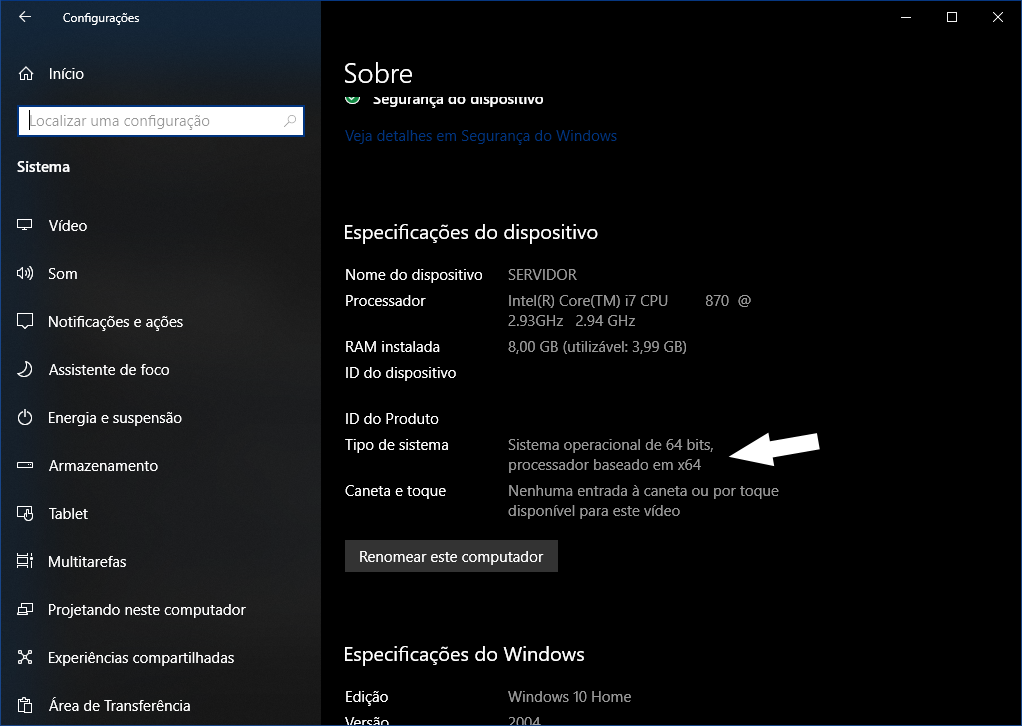Select the Tablet icon
1022x726 pixels.
click(25, 514)
